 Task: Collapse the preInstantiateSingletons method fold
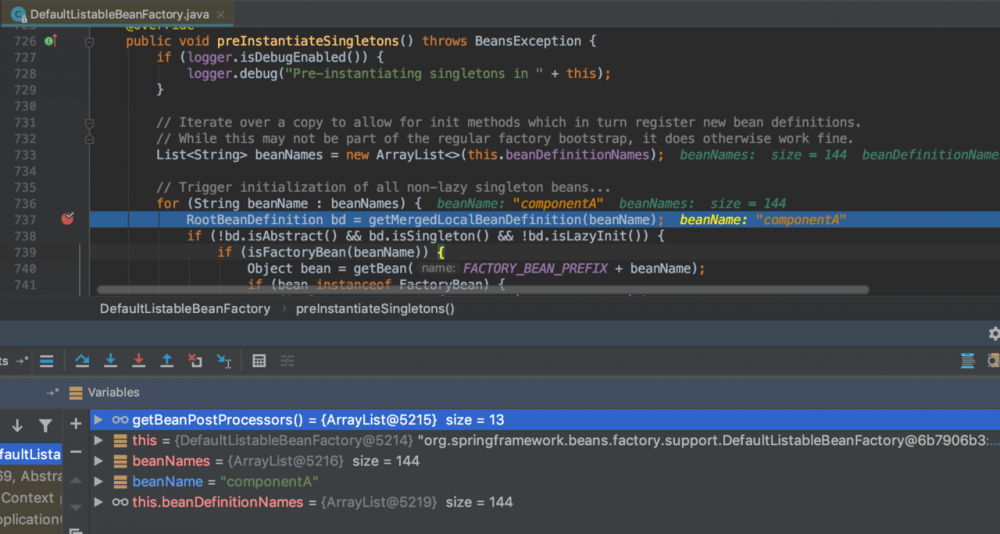pos(89,42)
